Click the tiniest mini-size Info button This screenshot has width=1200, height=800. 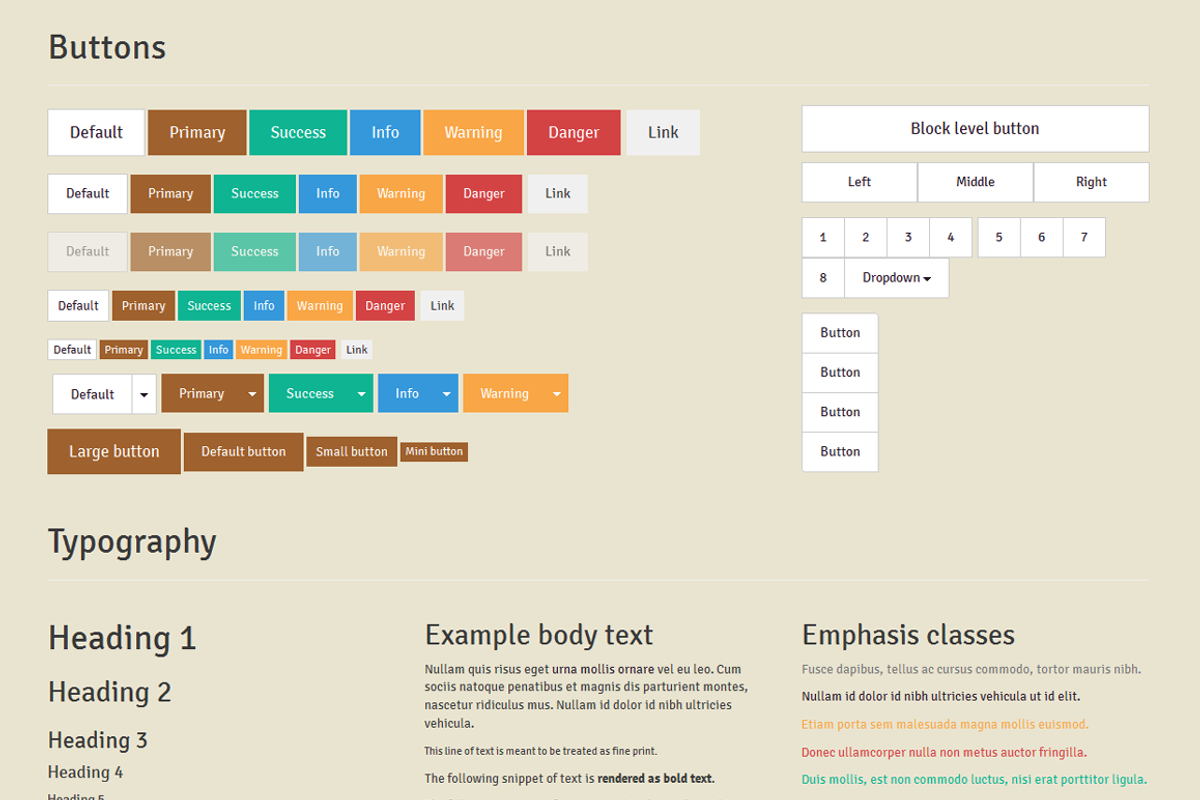click(x=219, y=350)
